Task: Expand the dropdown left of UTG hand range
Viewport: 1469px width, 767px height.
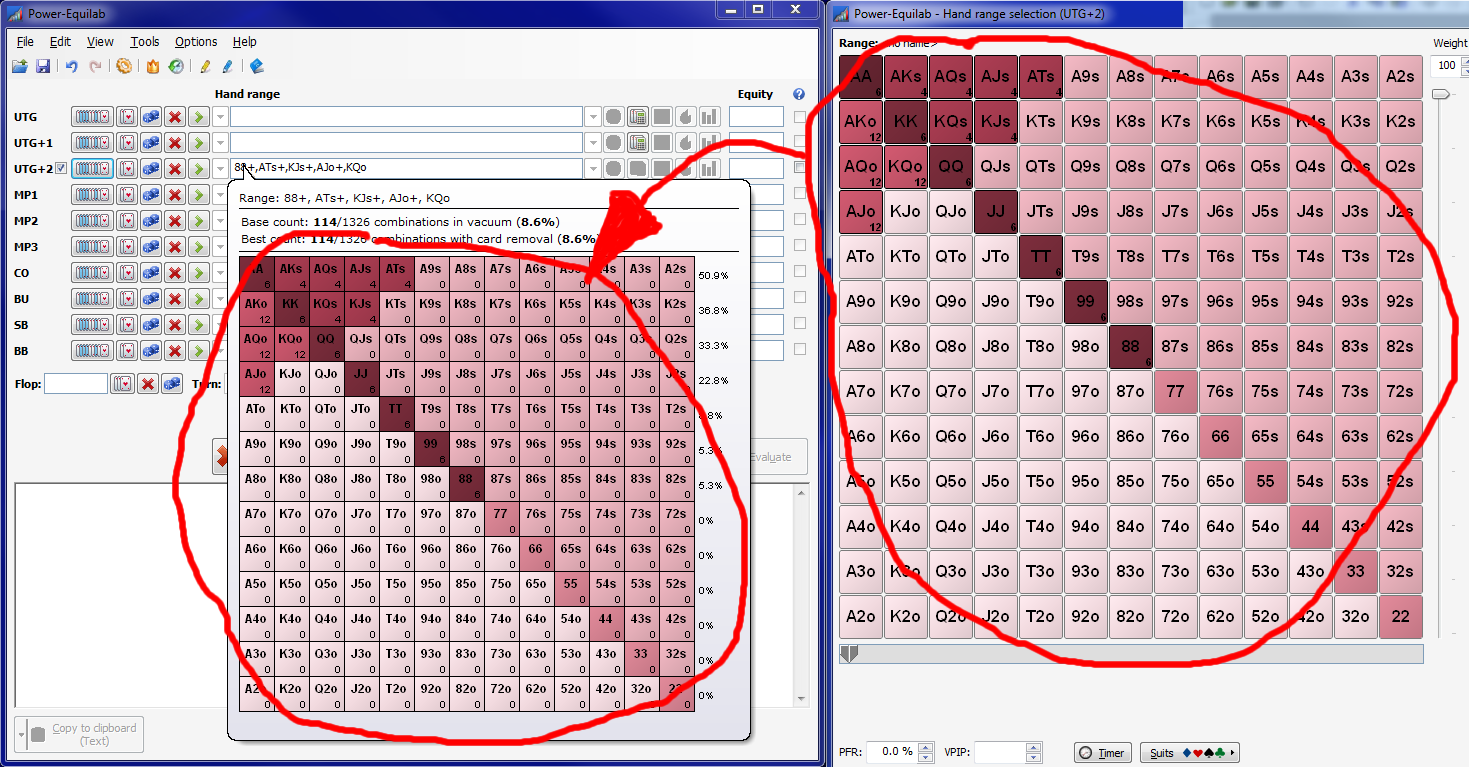Action: 221,117
